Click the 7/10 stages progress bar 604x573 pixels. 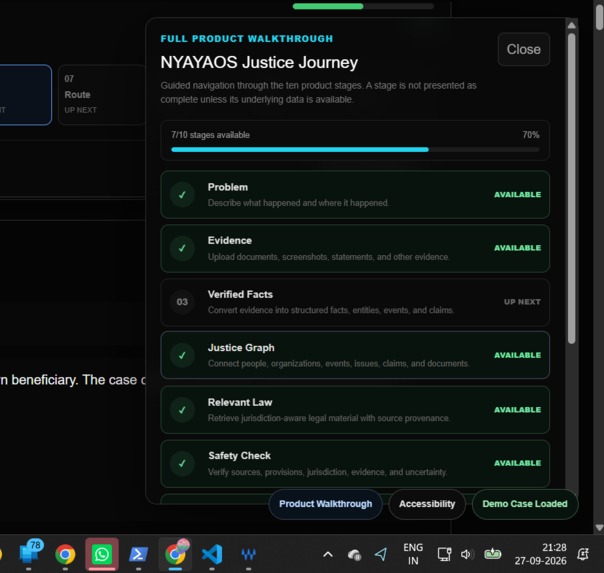[x=355, y=149]
